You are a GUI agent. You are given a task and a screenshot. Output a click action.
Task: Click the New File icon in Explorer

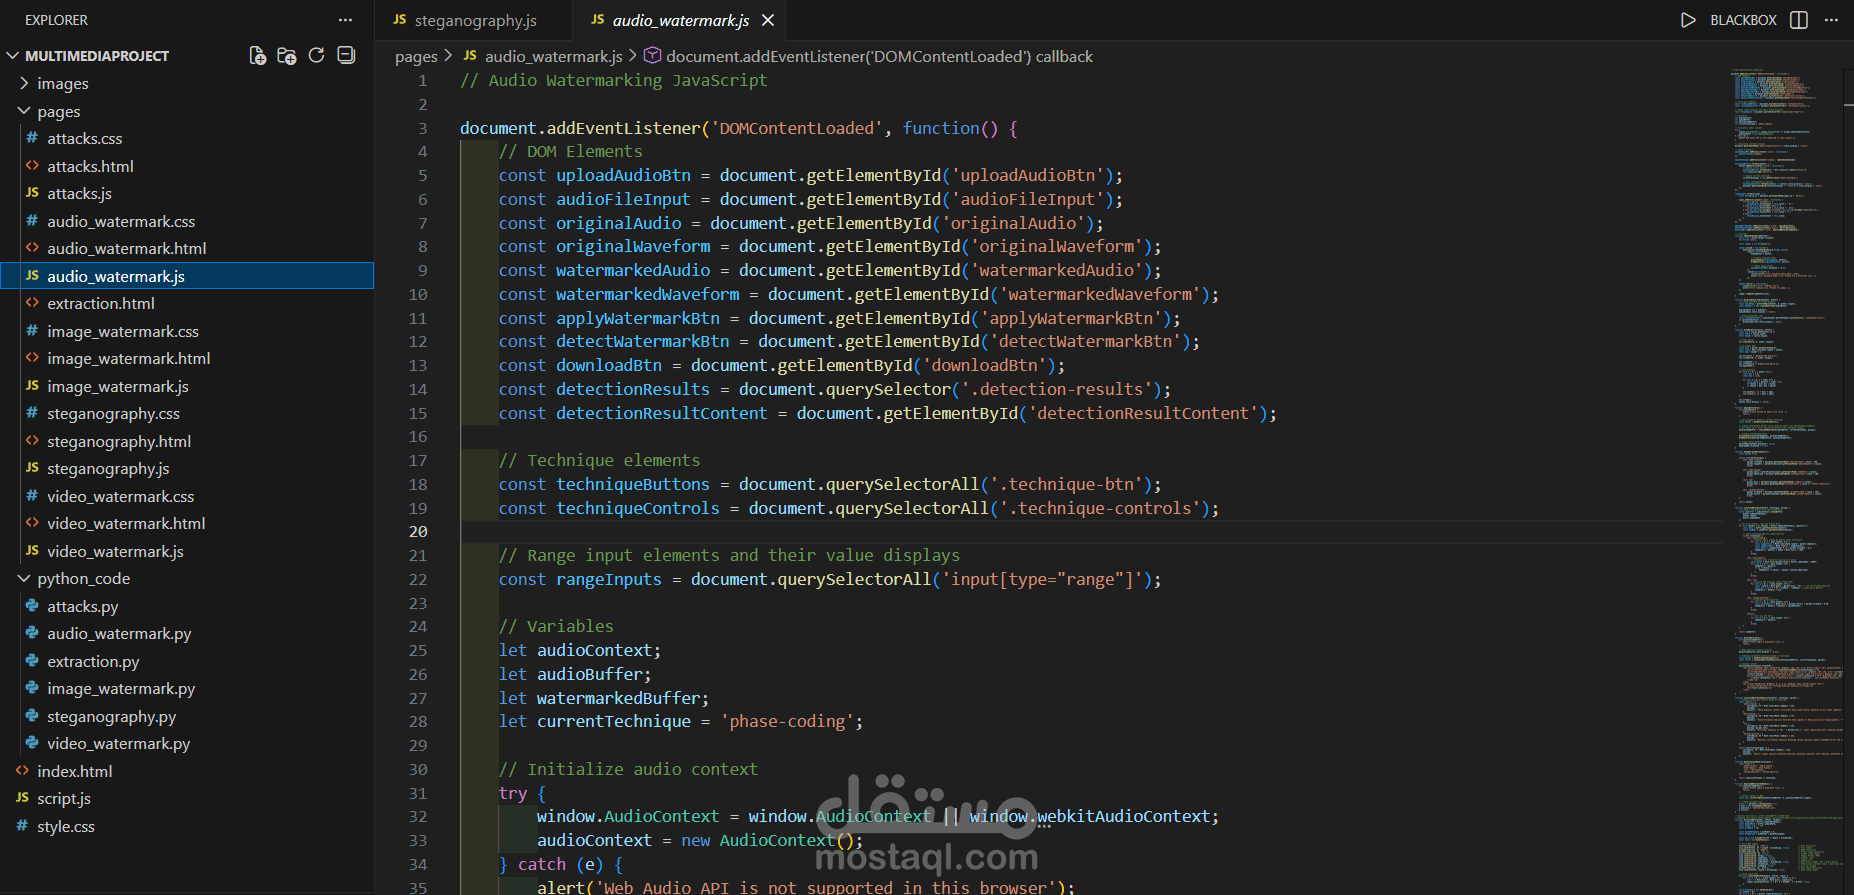coord(257,56)
